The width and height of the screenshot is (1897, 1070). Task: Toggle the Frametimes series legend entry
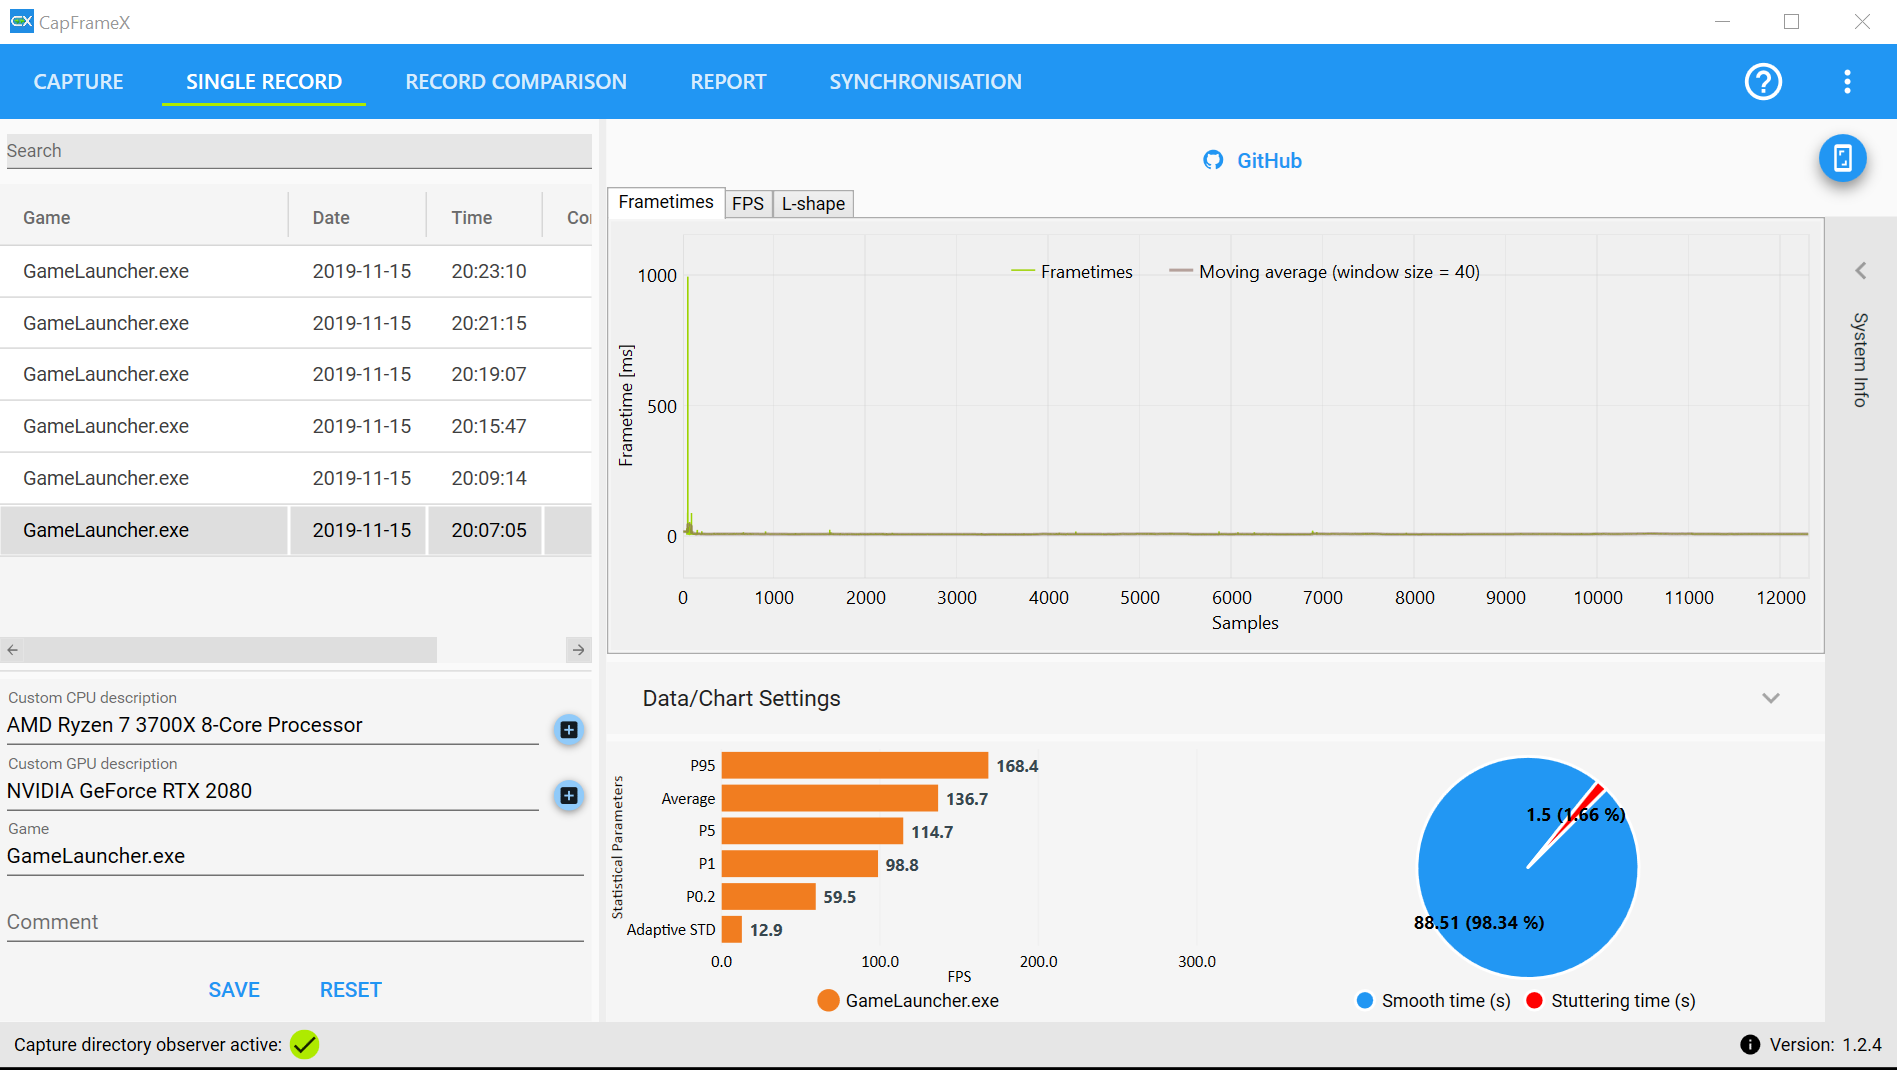click(1072, 272)
